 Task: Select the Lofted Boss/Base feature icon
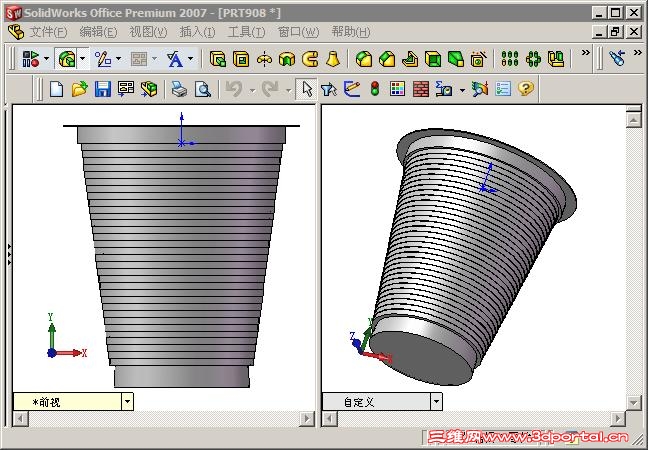(x=333, y=59)
